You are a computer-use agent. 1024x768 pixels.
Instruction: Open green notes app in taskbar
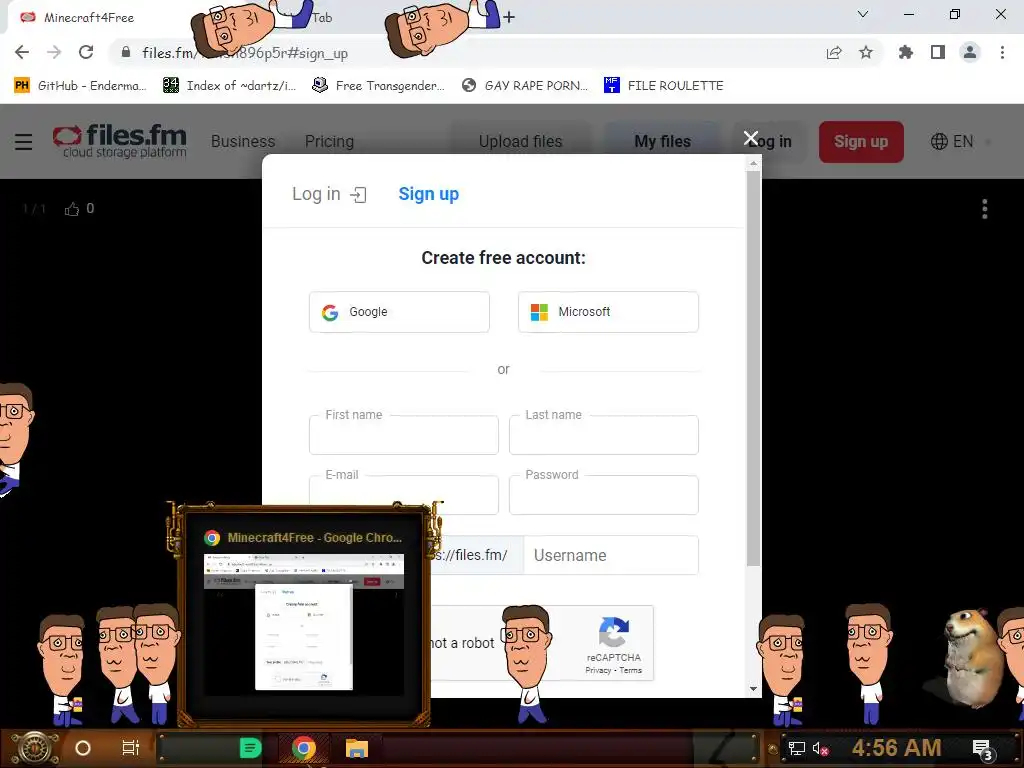click(250, 748)
